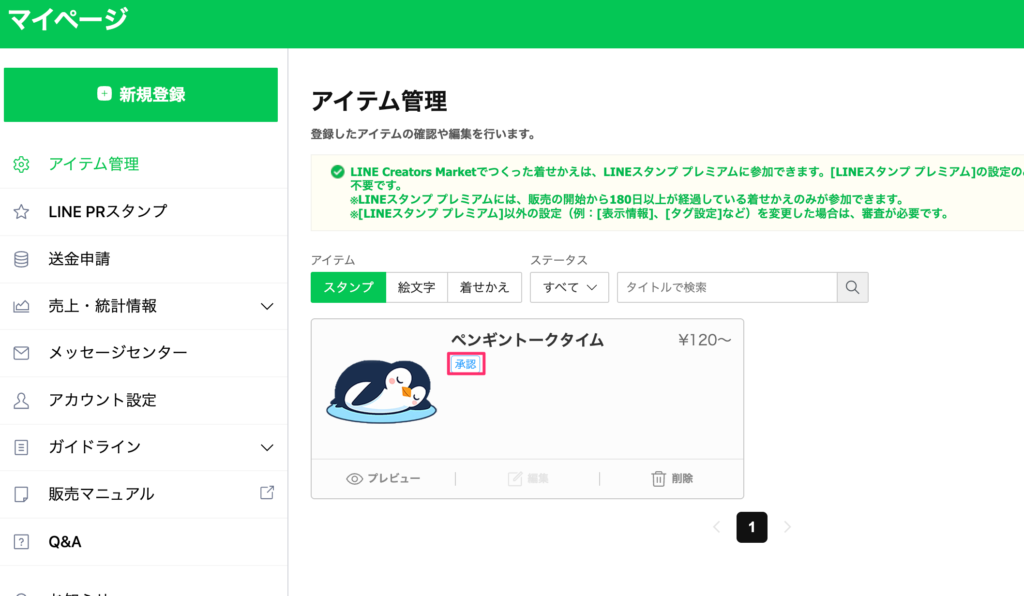Click the eye icon for プレビュー
1024x596 pixels.
[x=354, y=479]
